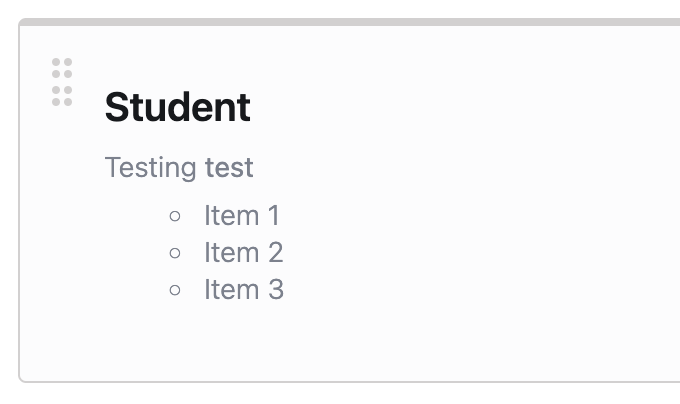
Task: Select the "Item 2" list entry
Action: (x=244, y=252)
